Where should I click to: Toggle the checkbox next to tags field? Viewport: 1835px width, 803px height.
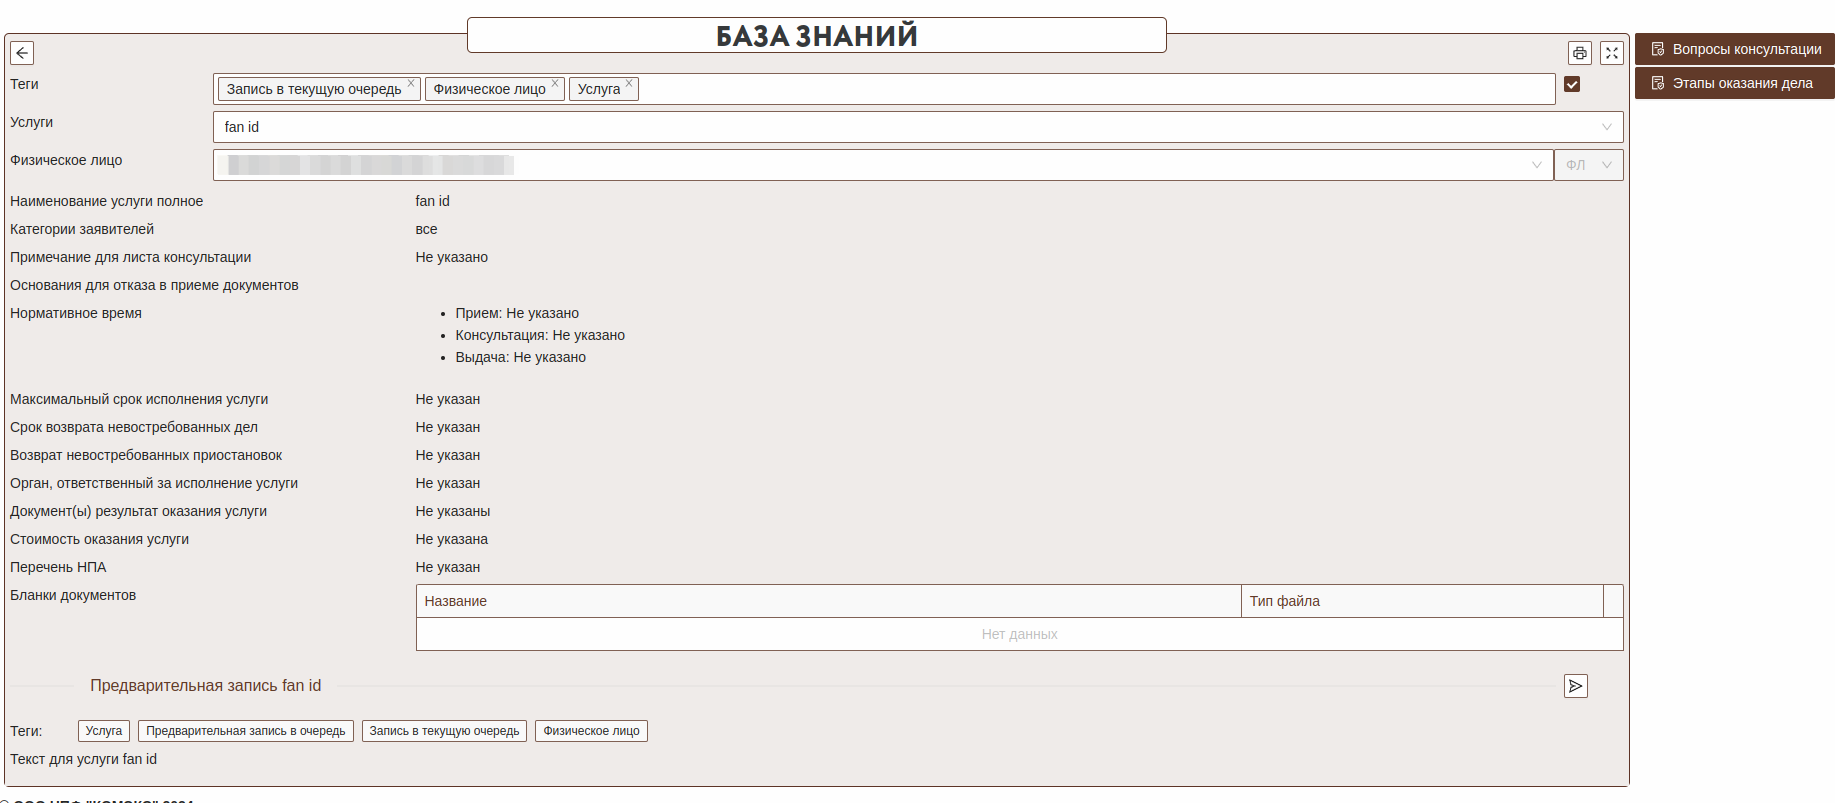click(1572, 85)
